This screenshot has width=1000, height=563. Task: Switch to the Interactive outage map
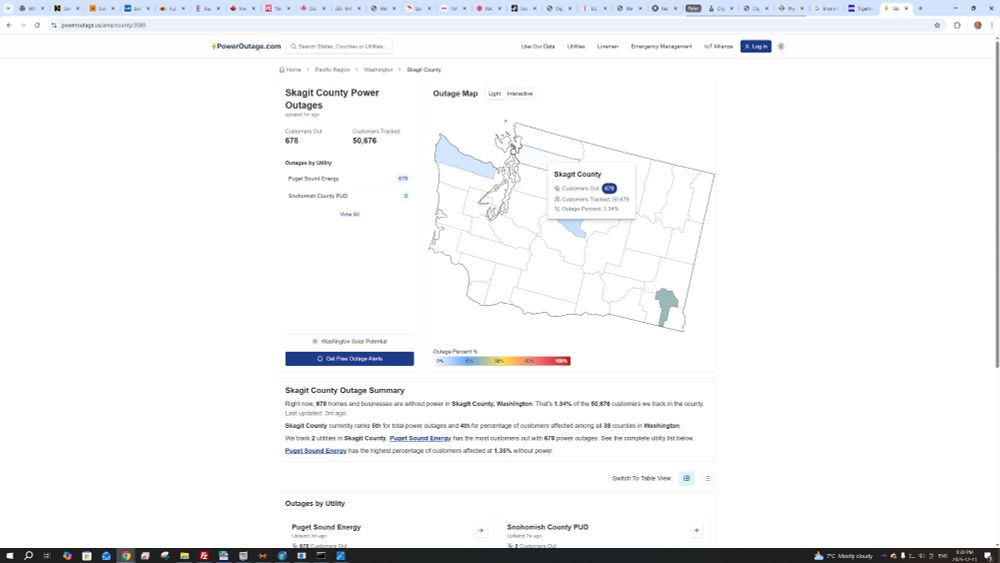coord(520,94)
